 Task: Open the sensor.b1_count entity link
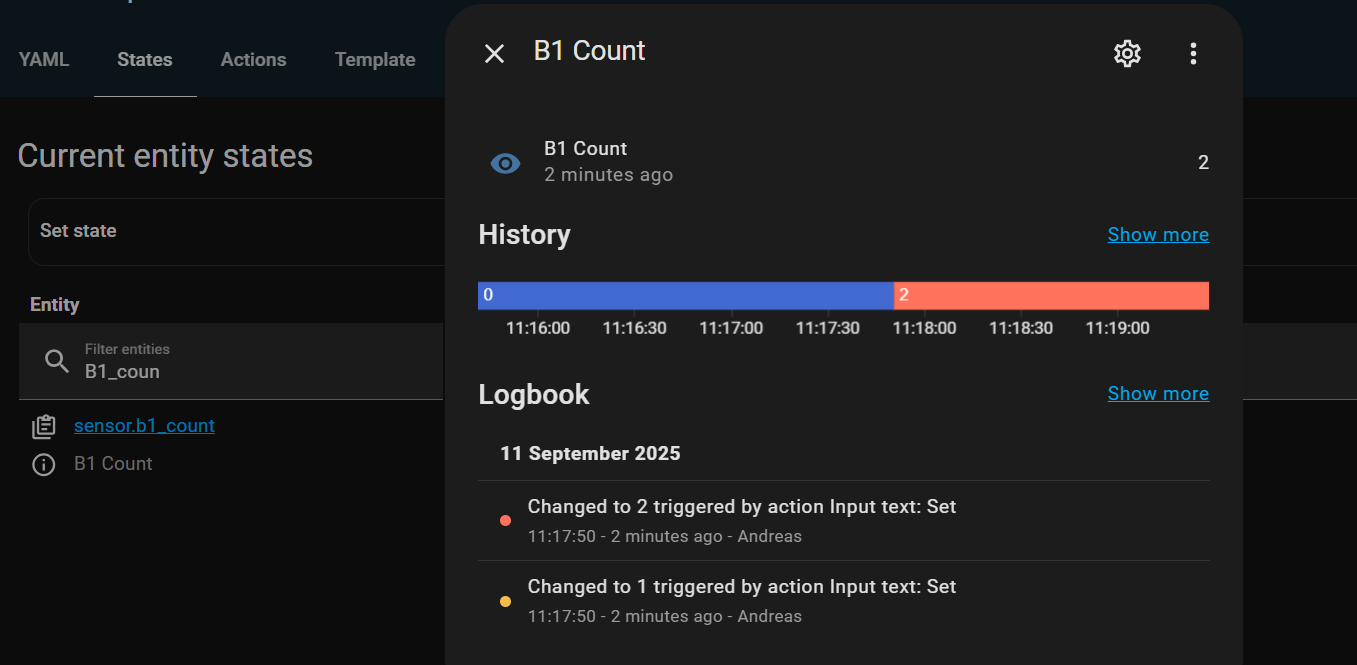pyautogui.click(x=144, y=426)
